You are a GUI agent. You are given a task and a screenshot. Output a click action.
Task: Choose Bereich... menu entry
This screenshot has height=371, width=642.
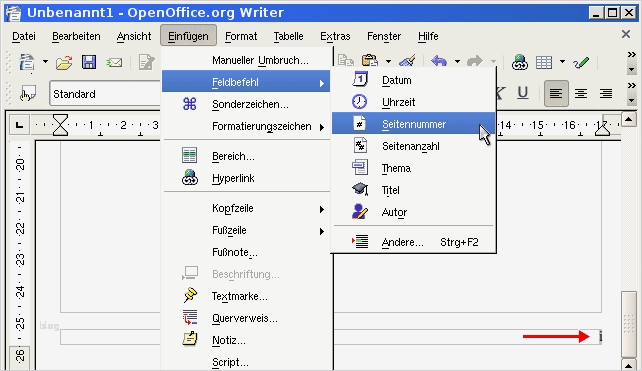click(246, 156)
